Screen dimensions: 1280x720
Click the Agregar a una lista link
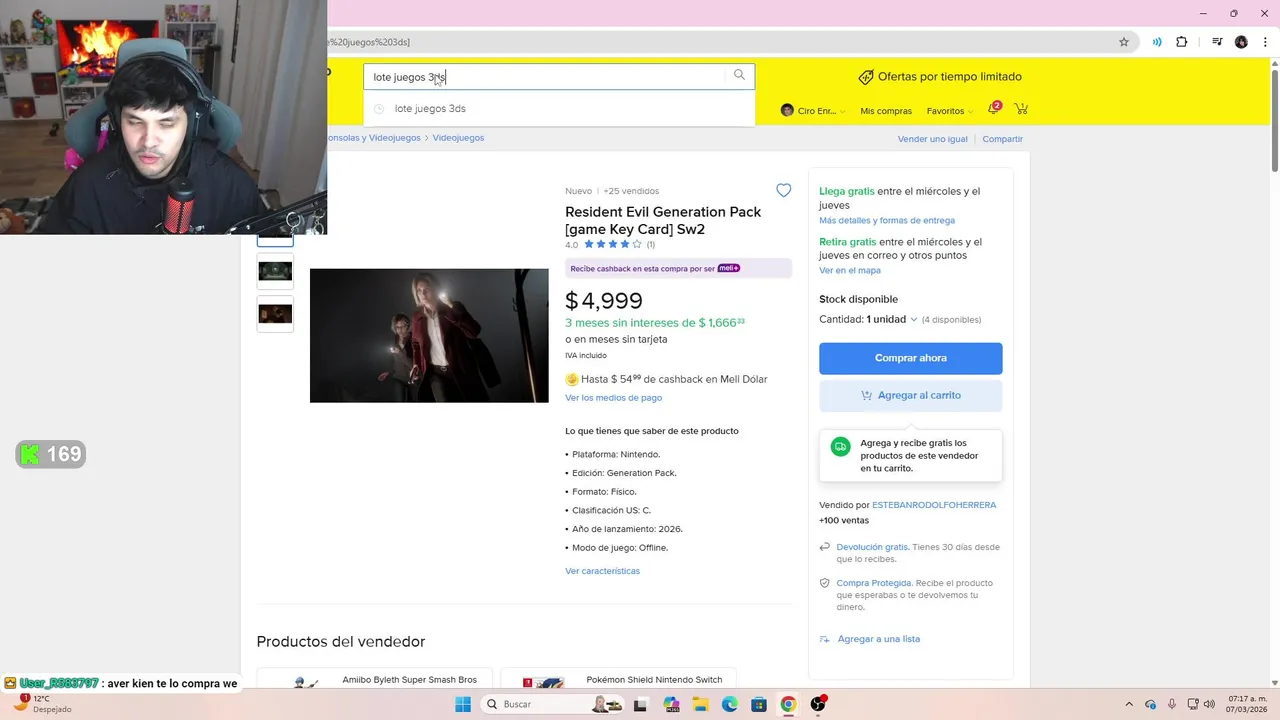click(x=879, y=639)
